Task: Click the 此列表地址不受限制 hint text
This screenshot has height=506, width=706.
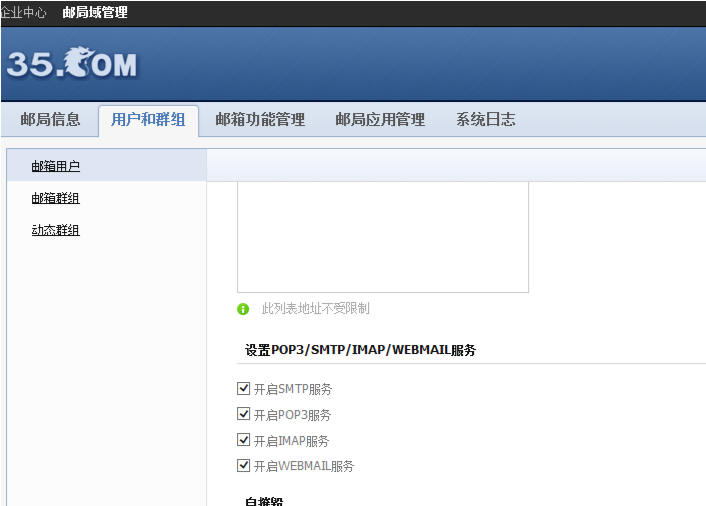Action: tap(316, 309)
